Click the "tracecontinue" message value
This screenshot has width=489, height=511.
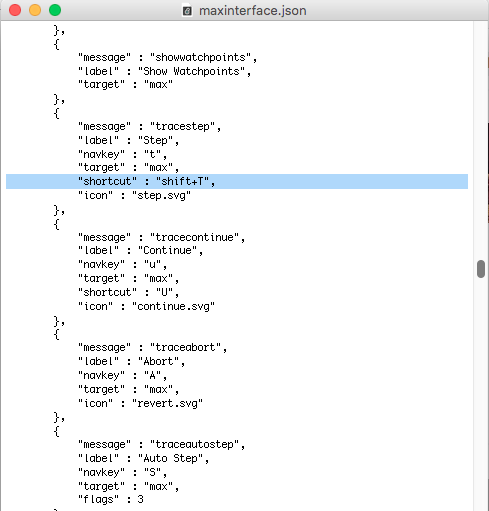(x=195, y=237)
